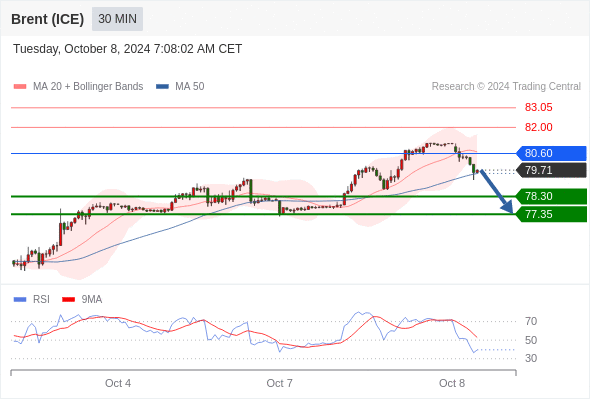Click the green 77.35 target tag

pos(551,214)
